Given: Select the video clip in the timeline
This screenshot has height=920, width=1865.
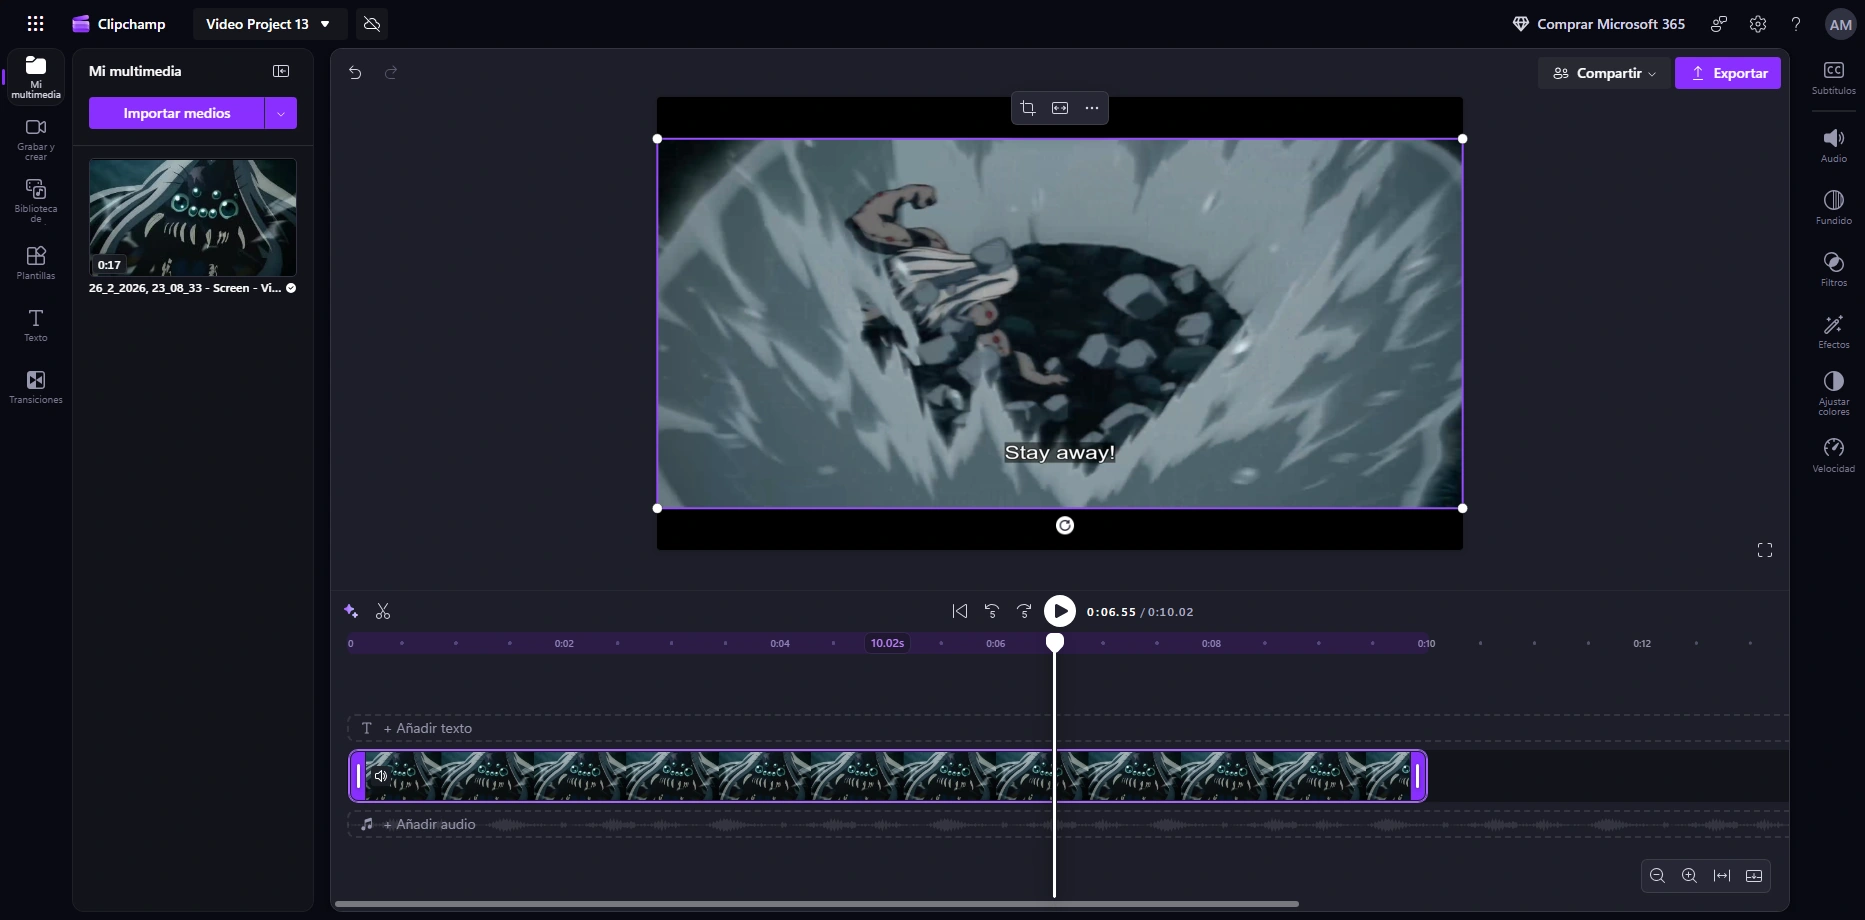Looking at the screenshot, I should tap(888, 776).
